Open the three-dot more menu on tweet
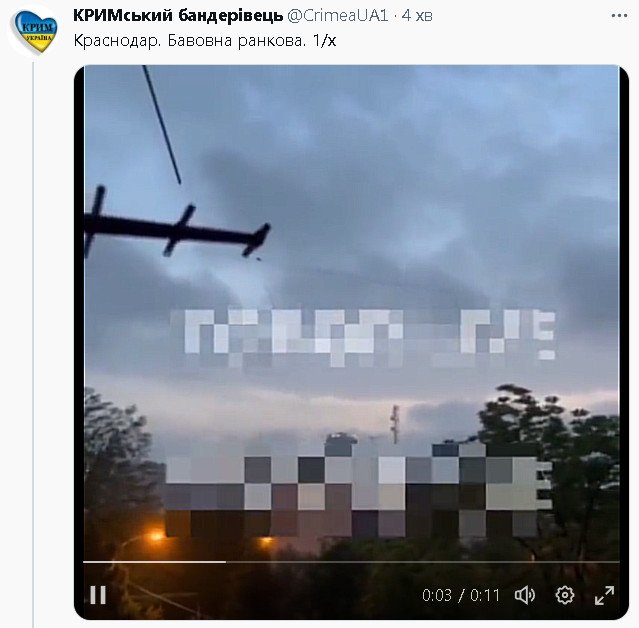The height and width of the screenshot is (628, 639). click(619, 15)
